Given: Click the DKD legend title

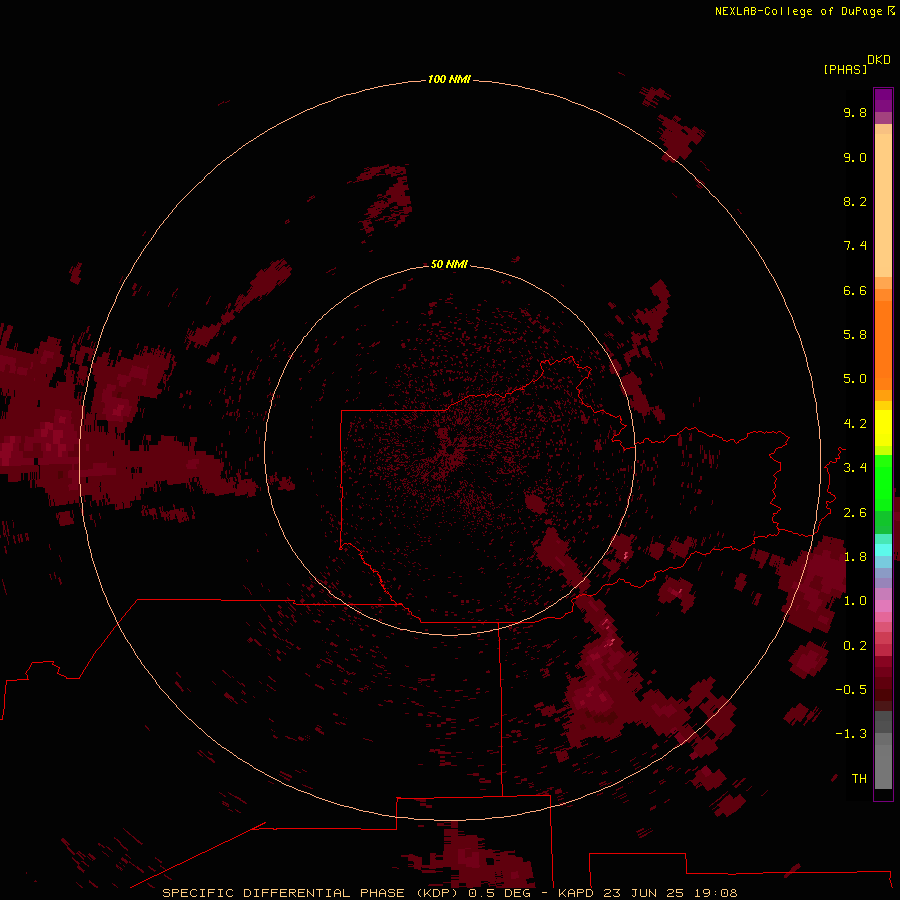Looking at the screenshot, I should pyautogui.click(x=879, y=60).
